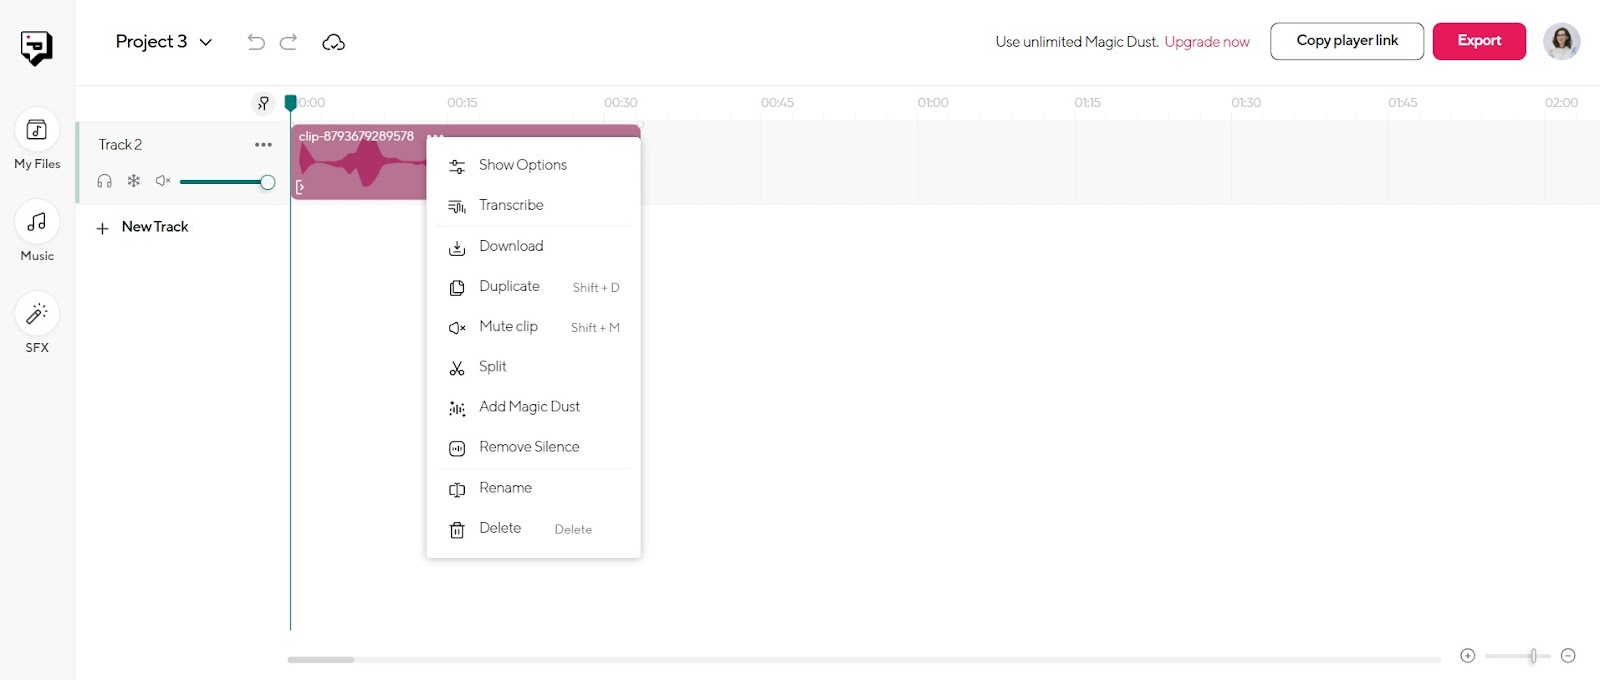Select Rename in the clip menu
The width and height of the screenshot is (1600, 680).
533,488
